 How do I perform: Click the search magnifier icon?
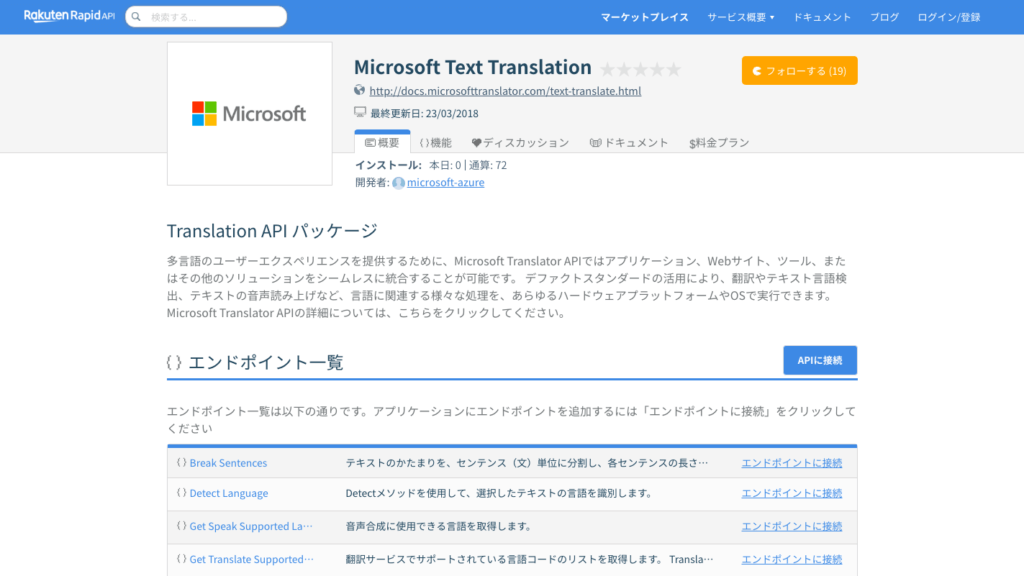point(135,16)
